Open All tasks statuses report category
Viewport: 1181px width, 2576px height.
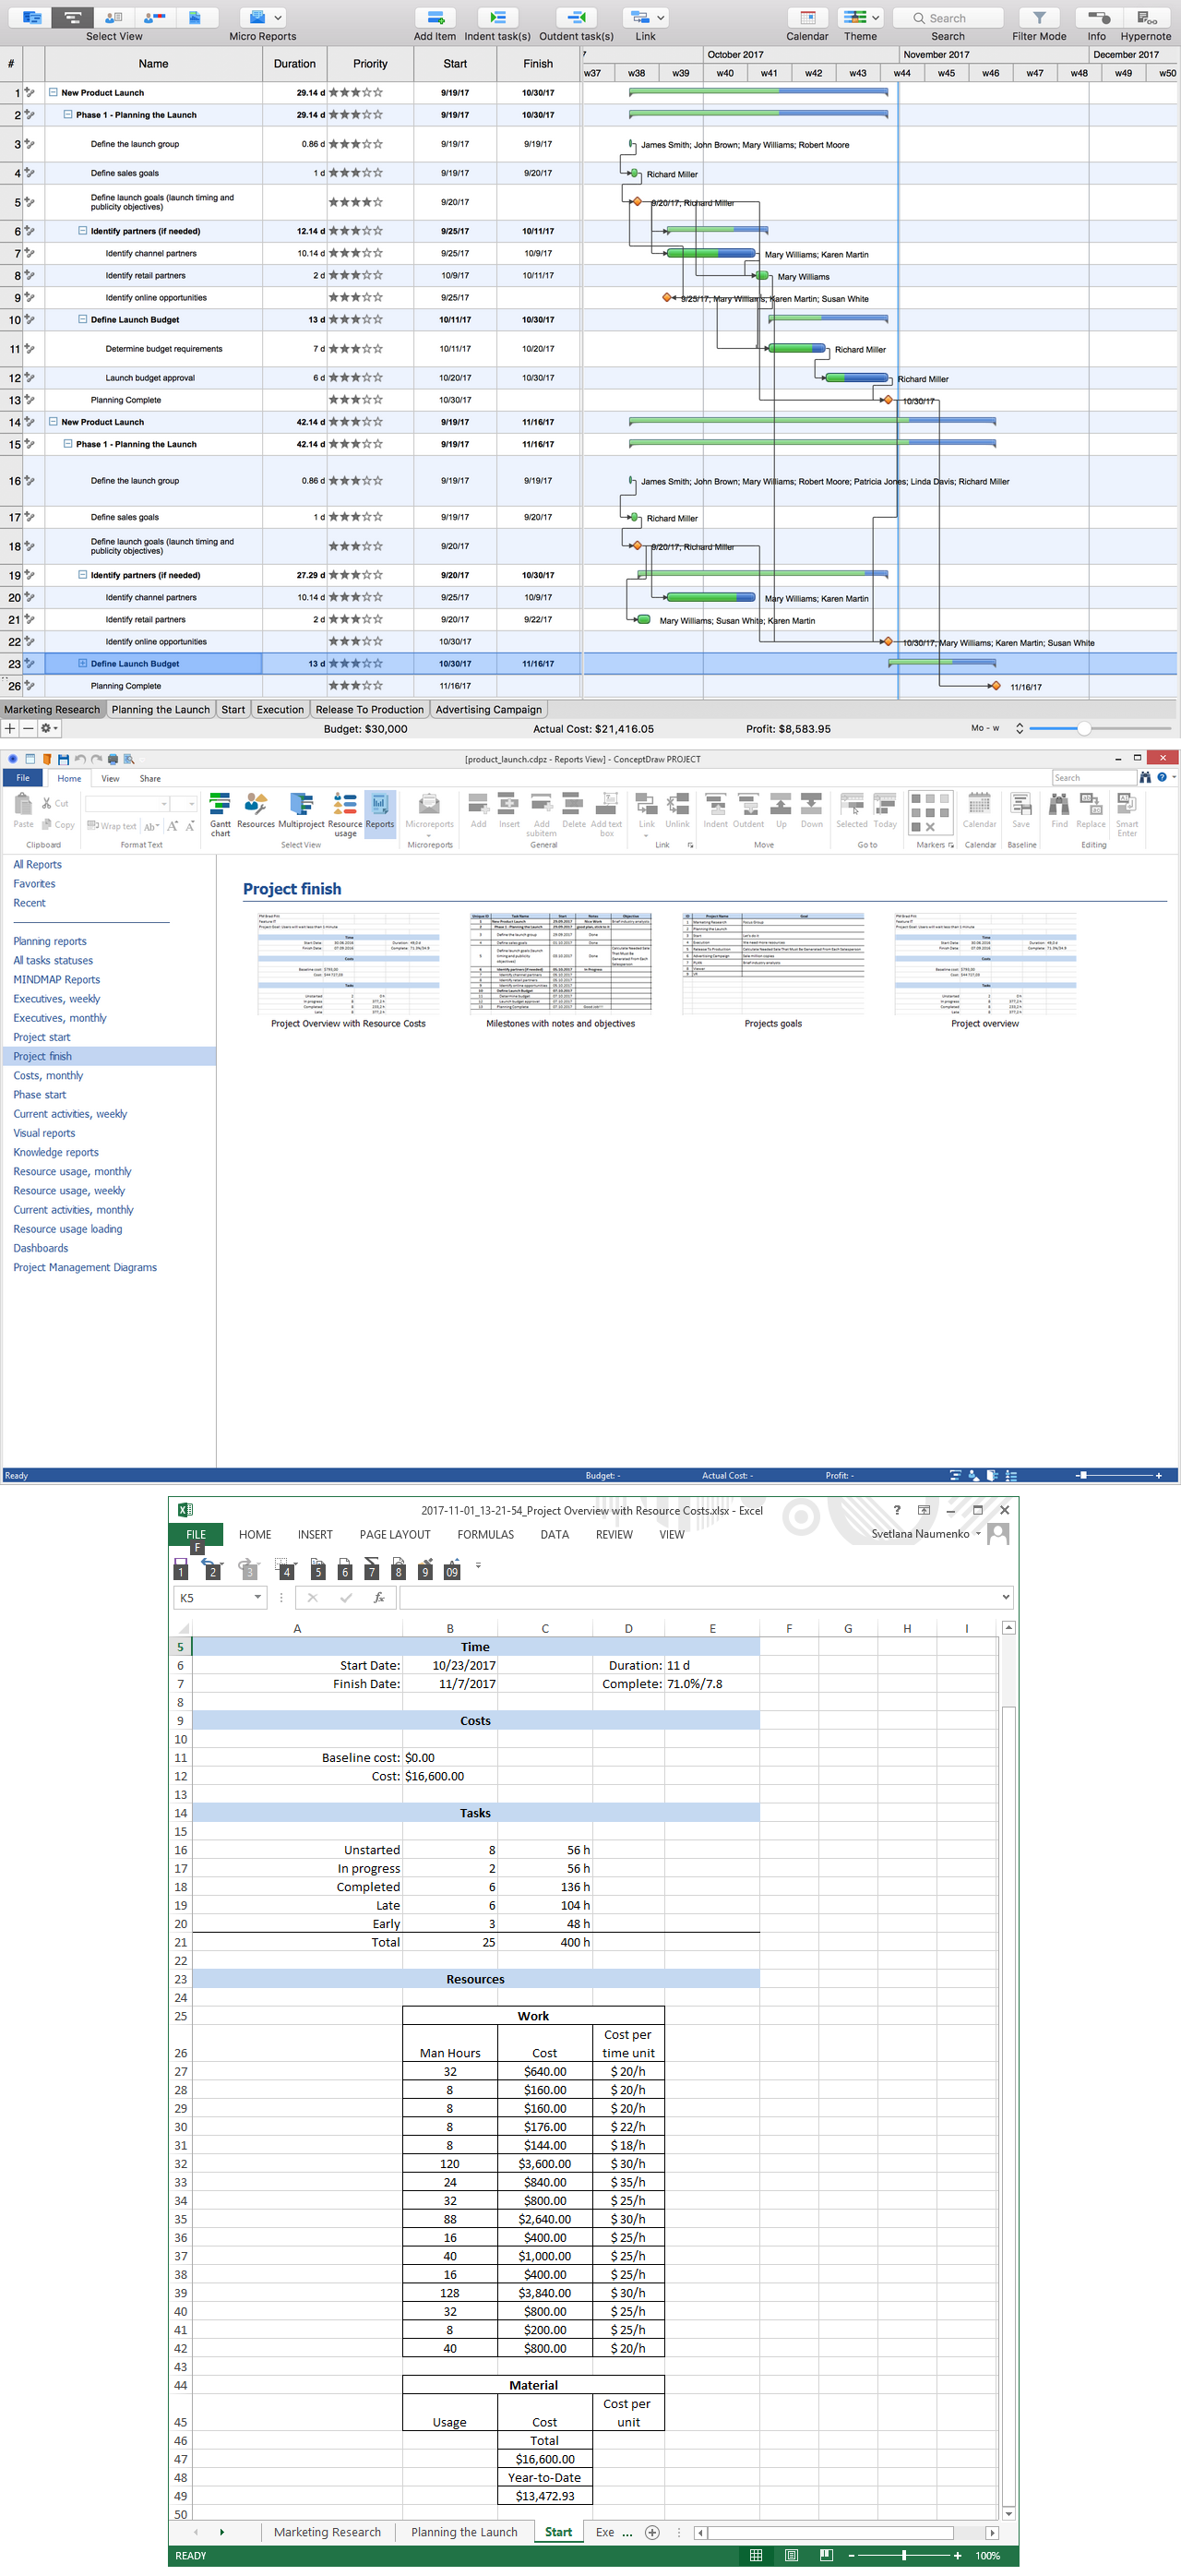pos(53,960)
